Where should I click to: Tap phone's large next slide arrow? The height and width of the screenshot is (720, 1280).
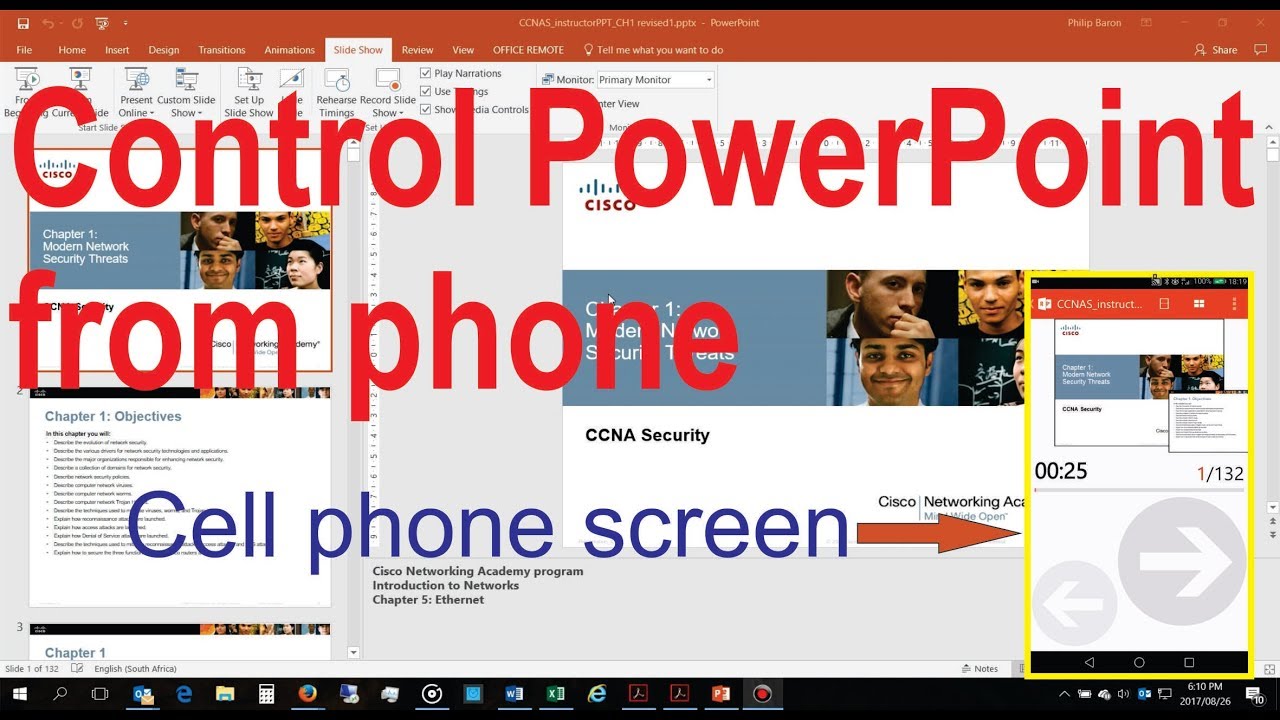click(1181, 561)
